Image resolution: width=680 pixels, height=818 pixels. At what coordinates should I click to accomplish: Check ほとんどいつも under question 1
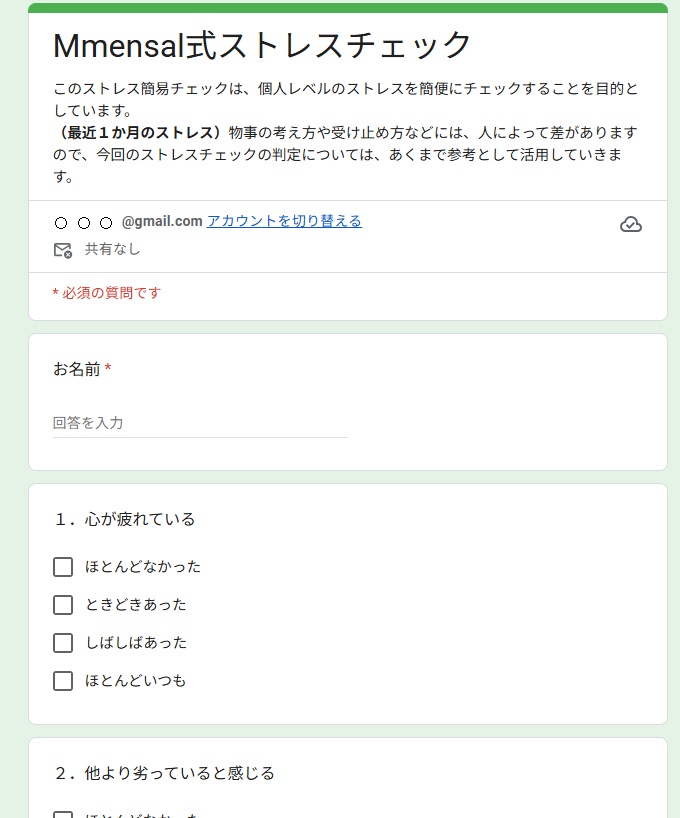click(63, 681)
